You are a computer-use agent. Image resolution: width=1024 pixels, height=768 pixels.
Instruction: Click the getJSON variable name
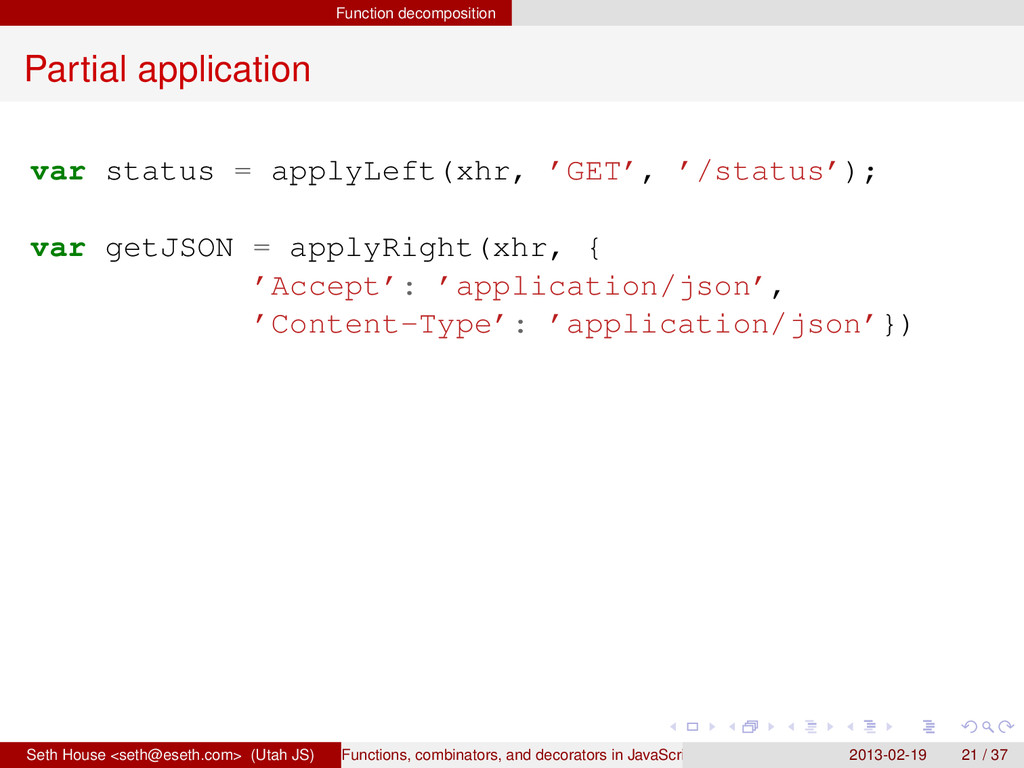[x=169, y=249]
